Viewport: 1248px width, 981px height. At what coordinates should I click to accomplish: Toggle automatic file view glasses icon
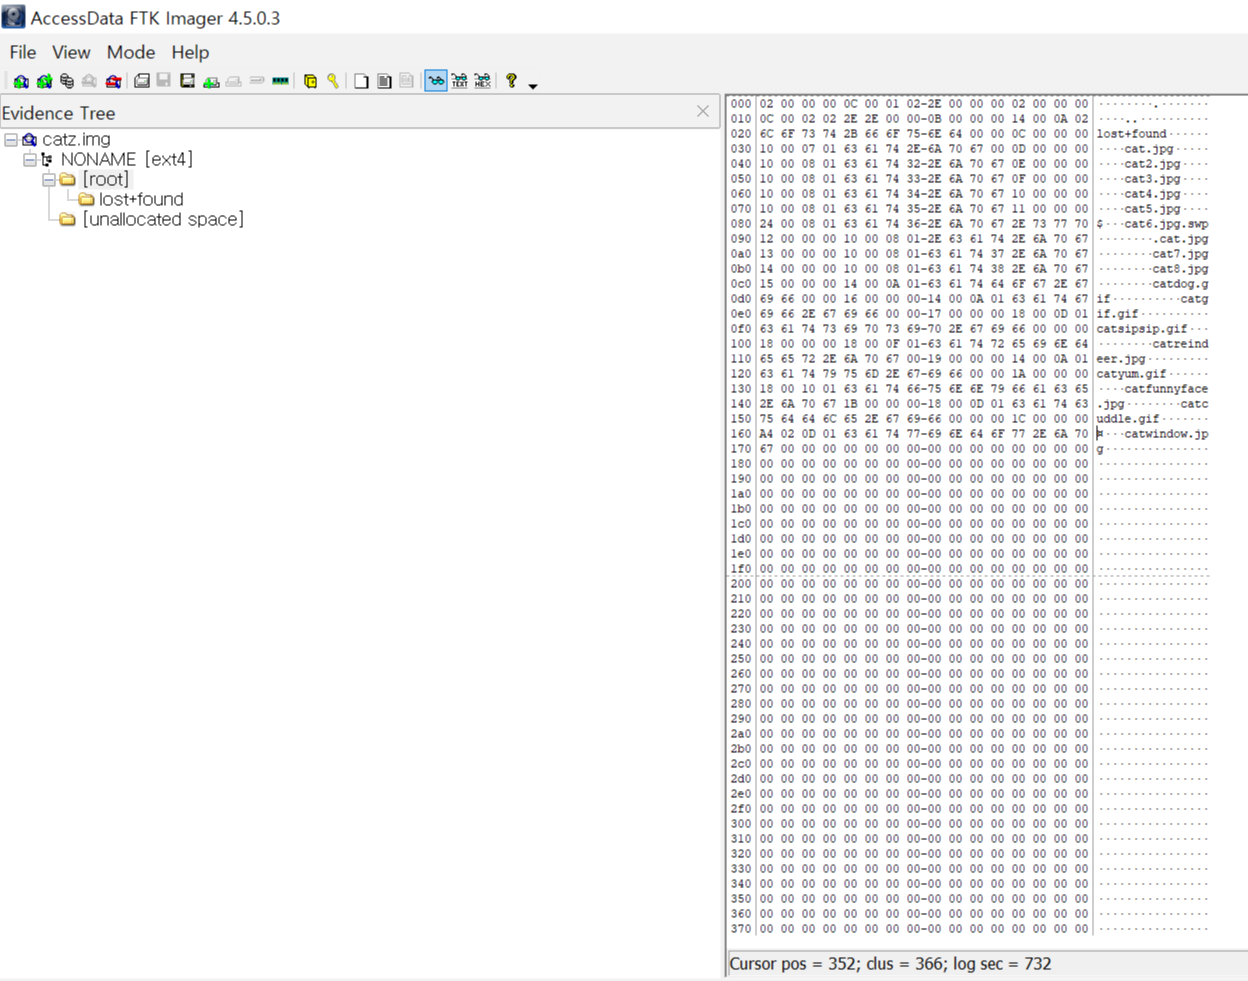(x=436, y=81)
